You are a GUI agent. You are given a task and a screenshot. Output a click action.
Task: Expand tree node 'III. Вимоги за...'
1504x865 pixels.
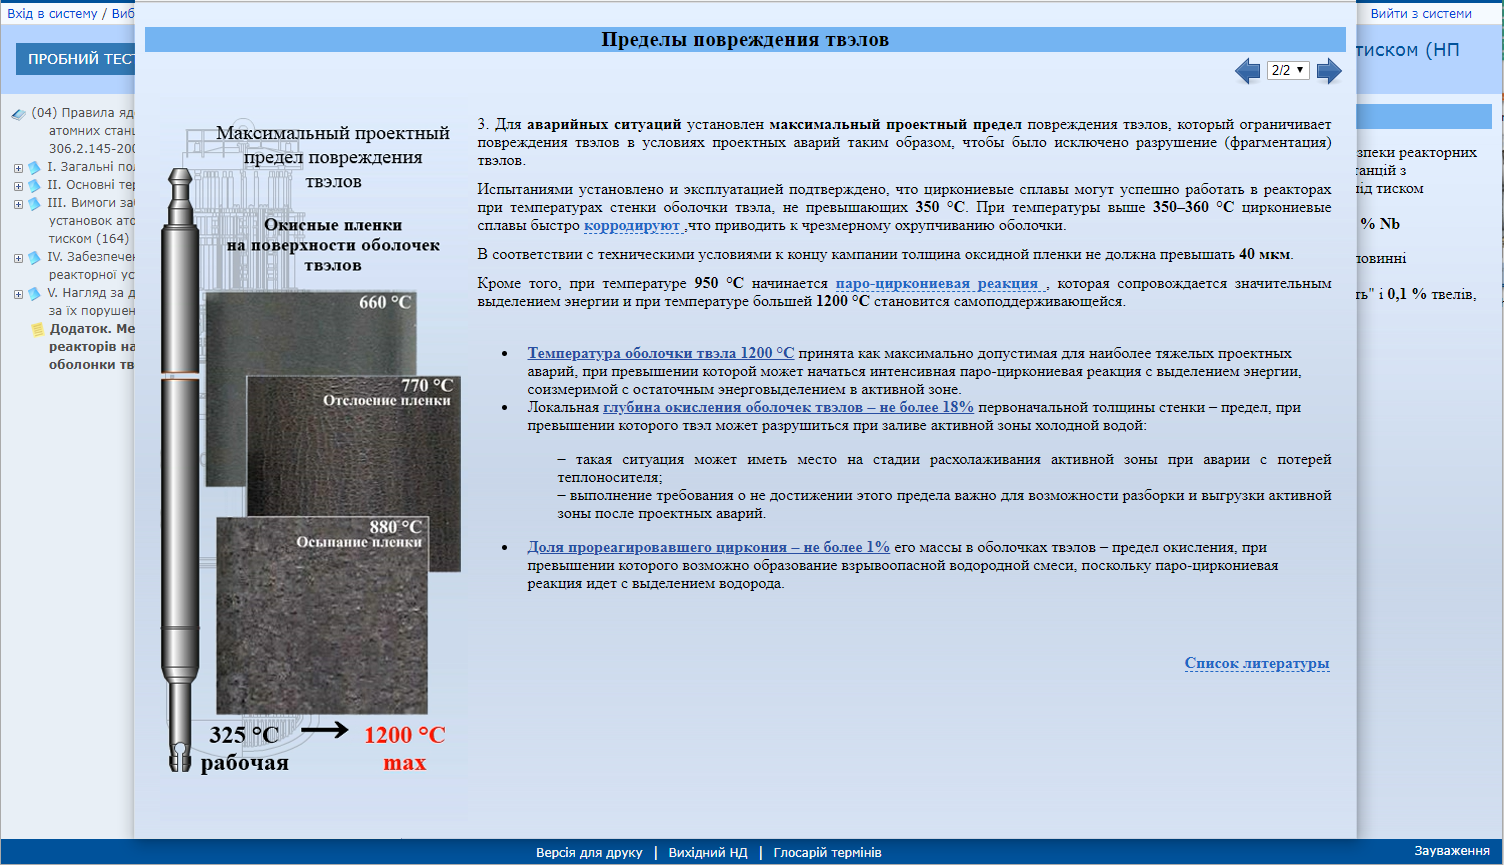pyautogui.click(x=18, y=204)
